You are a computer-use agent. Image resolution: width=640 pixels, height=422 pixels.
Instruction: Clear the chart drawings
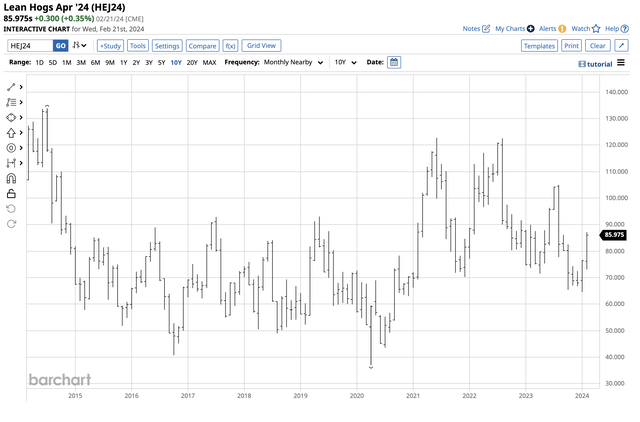click(598, 46)
